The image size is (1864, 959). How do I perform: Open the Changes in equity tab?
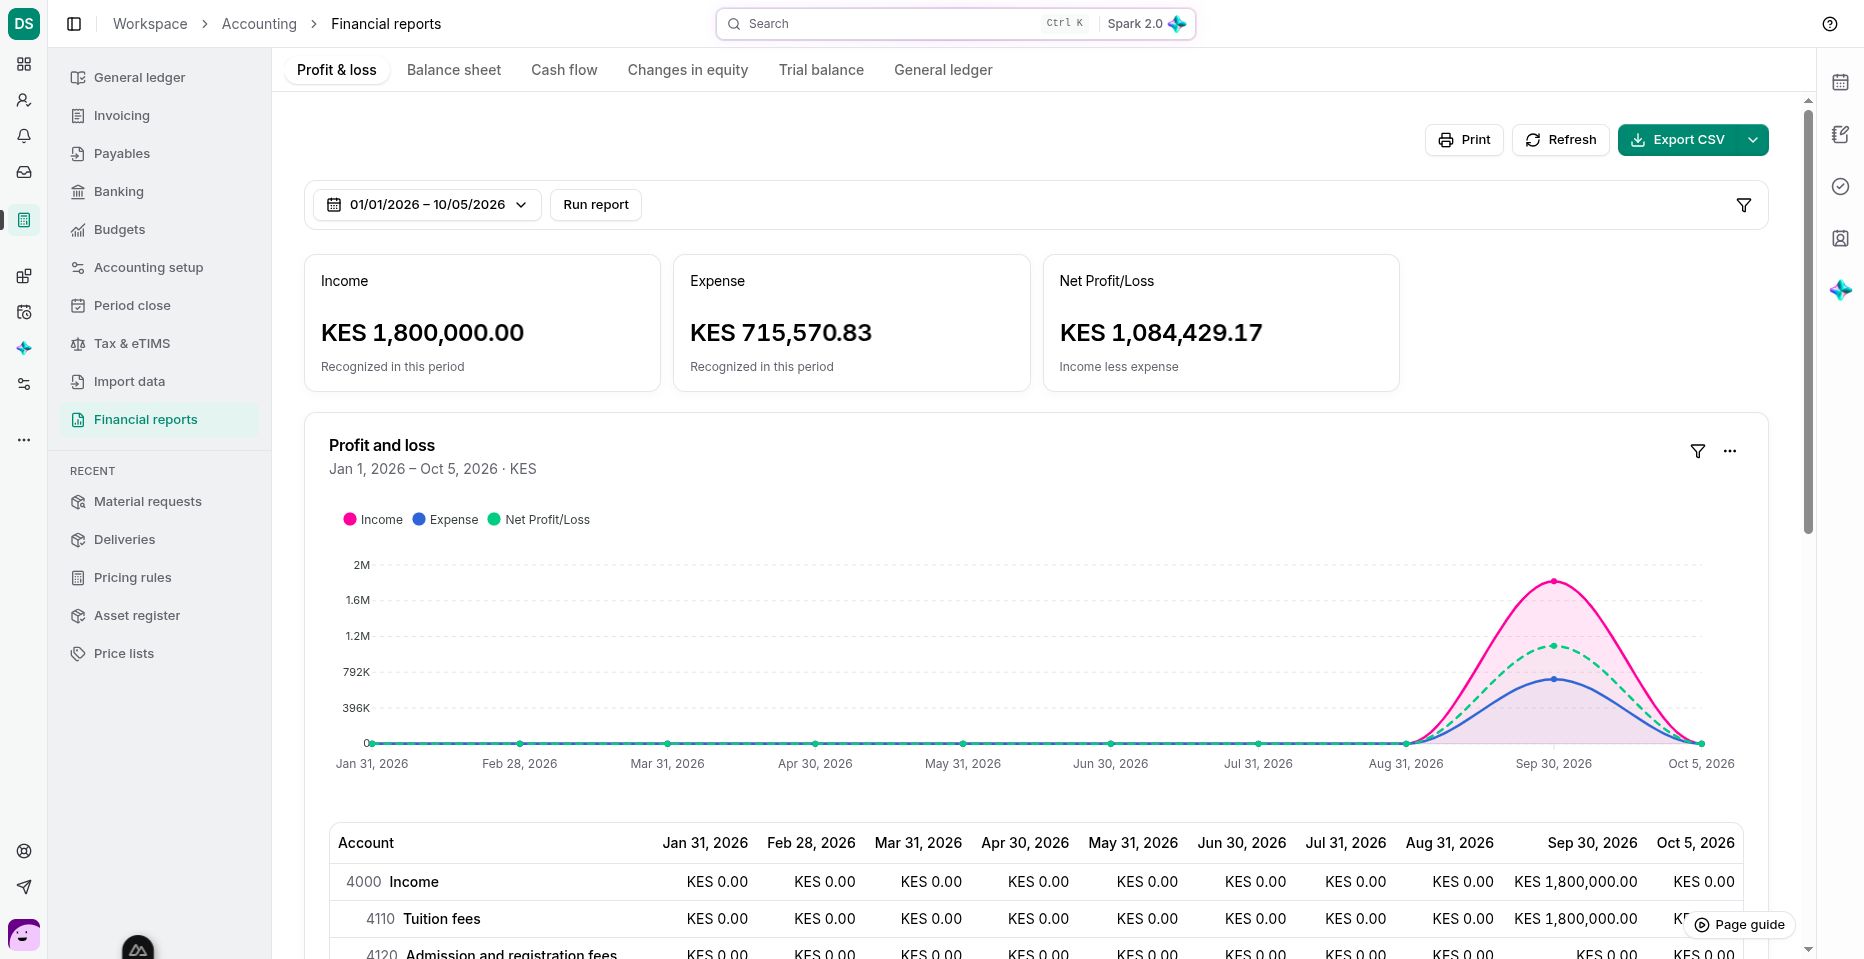(x=688, y=70)
